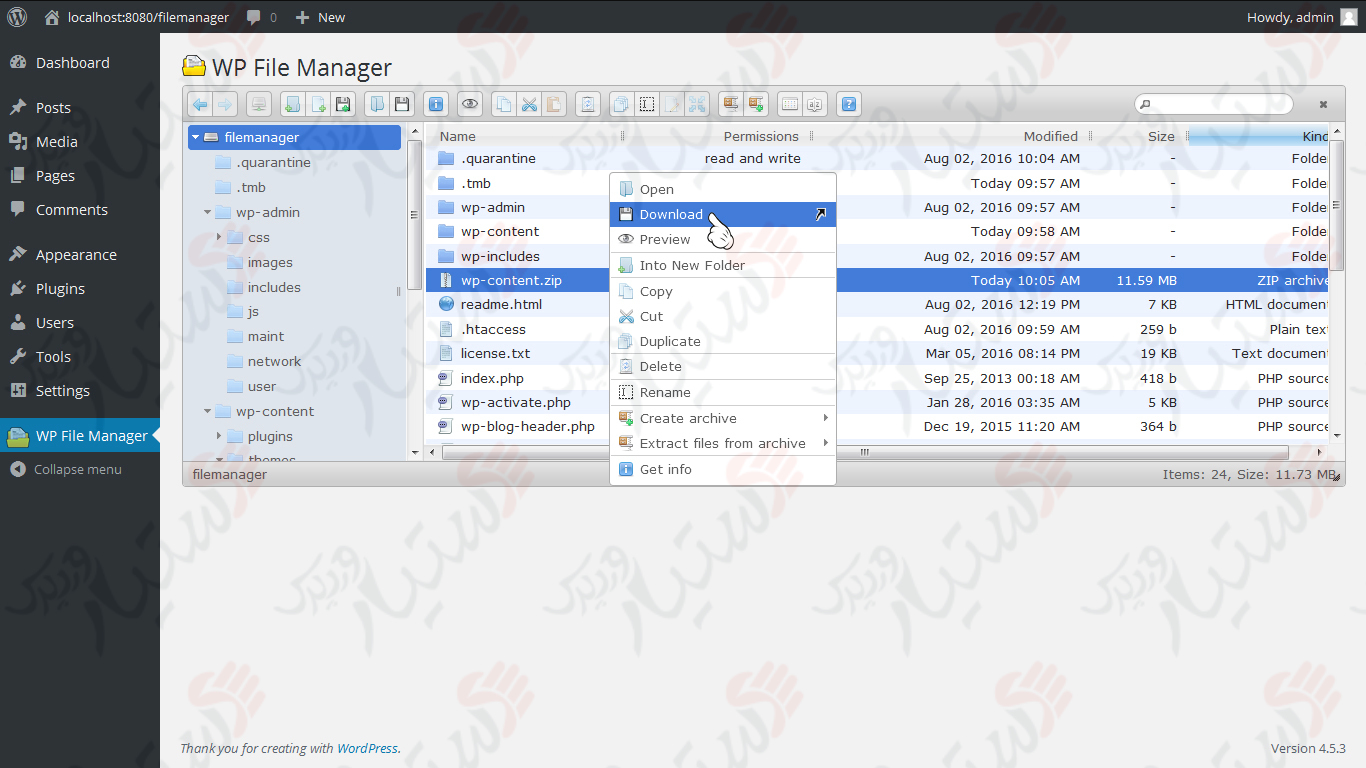Open WP File Manager from the admin sidebar
Image resolution: width=1366 pixels, height=768 pixels.
(80, 436)
